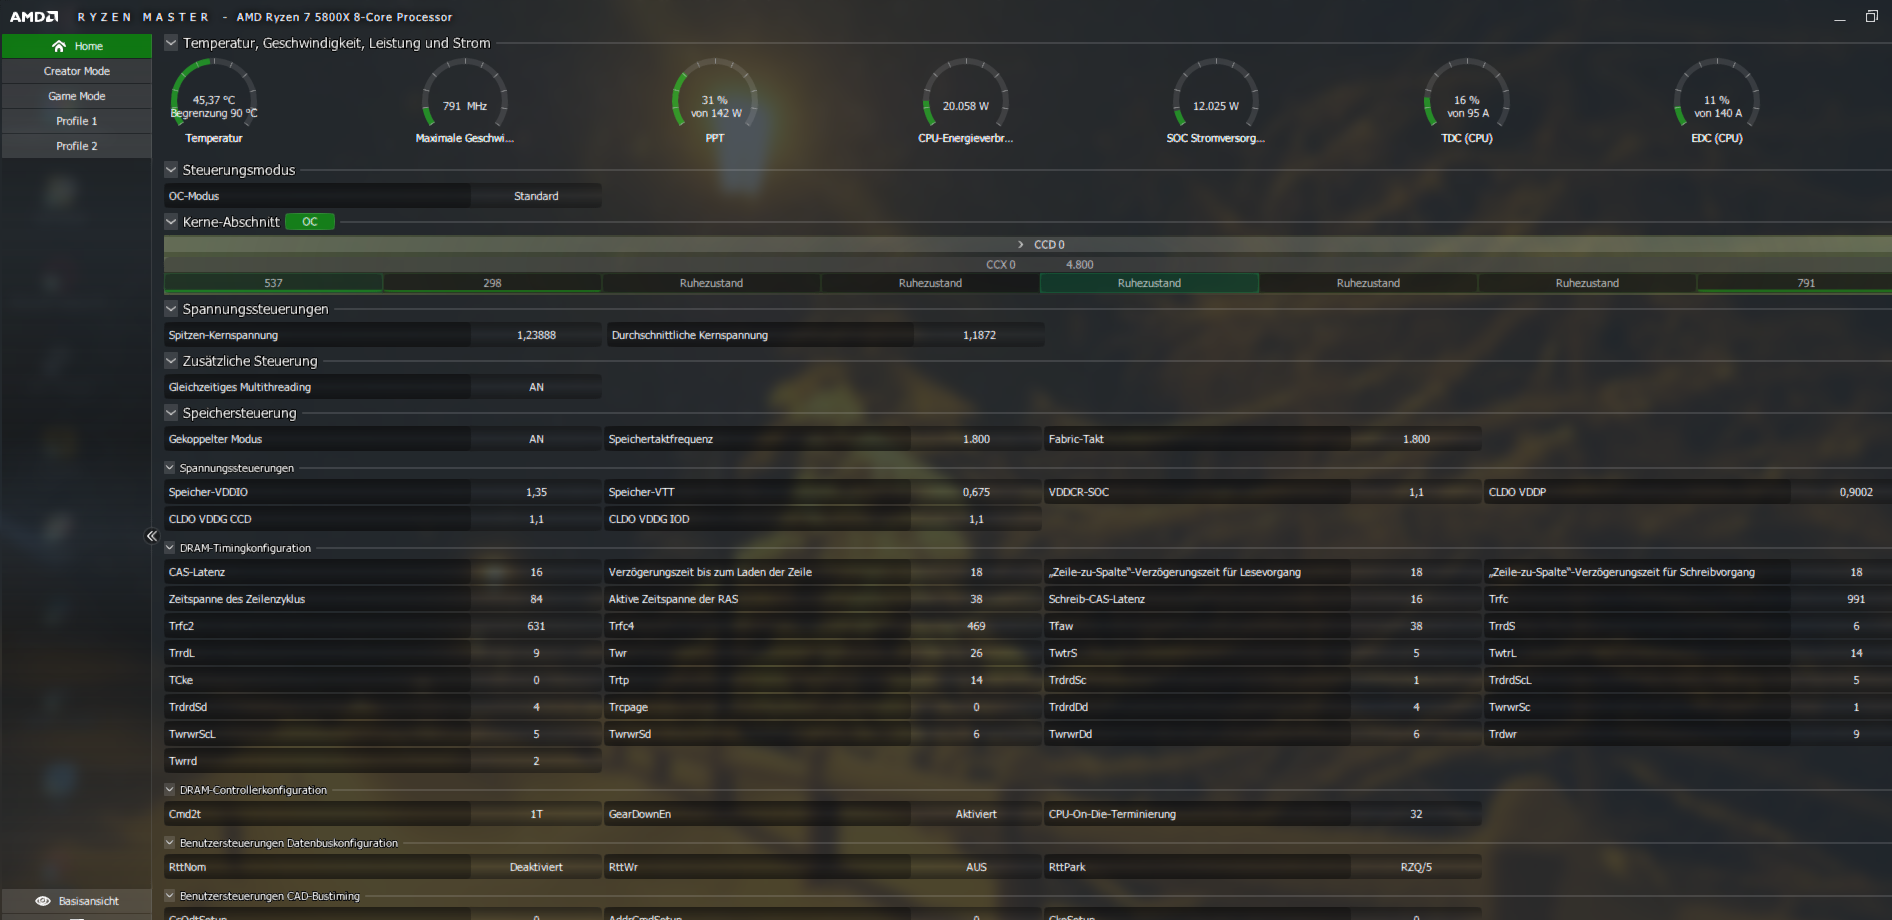Viewport: 1892px width, 920px height.
Task: Click Fabric-Takt value 1.800
Action: pyautogui.click(x=1416, y=439)
